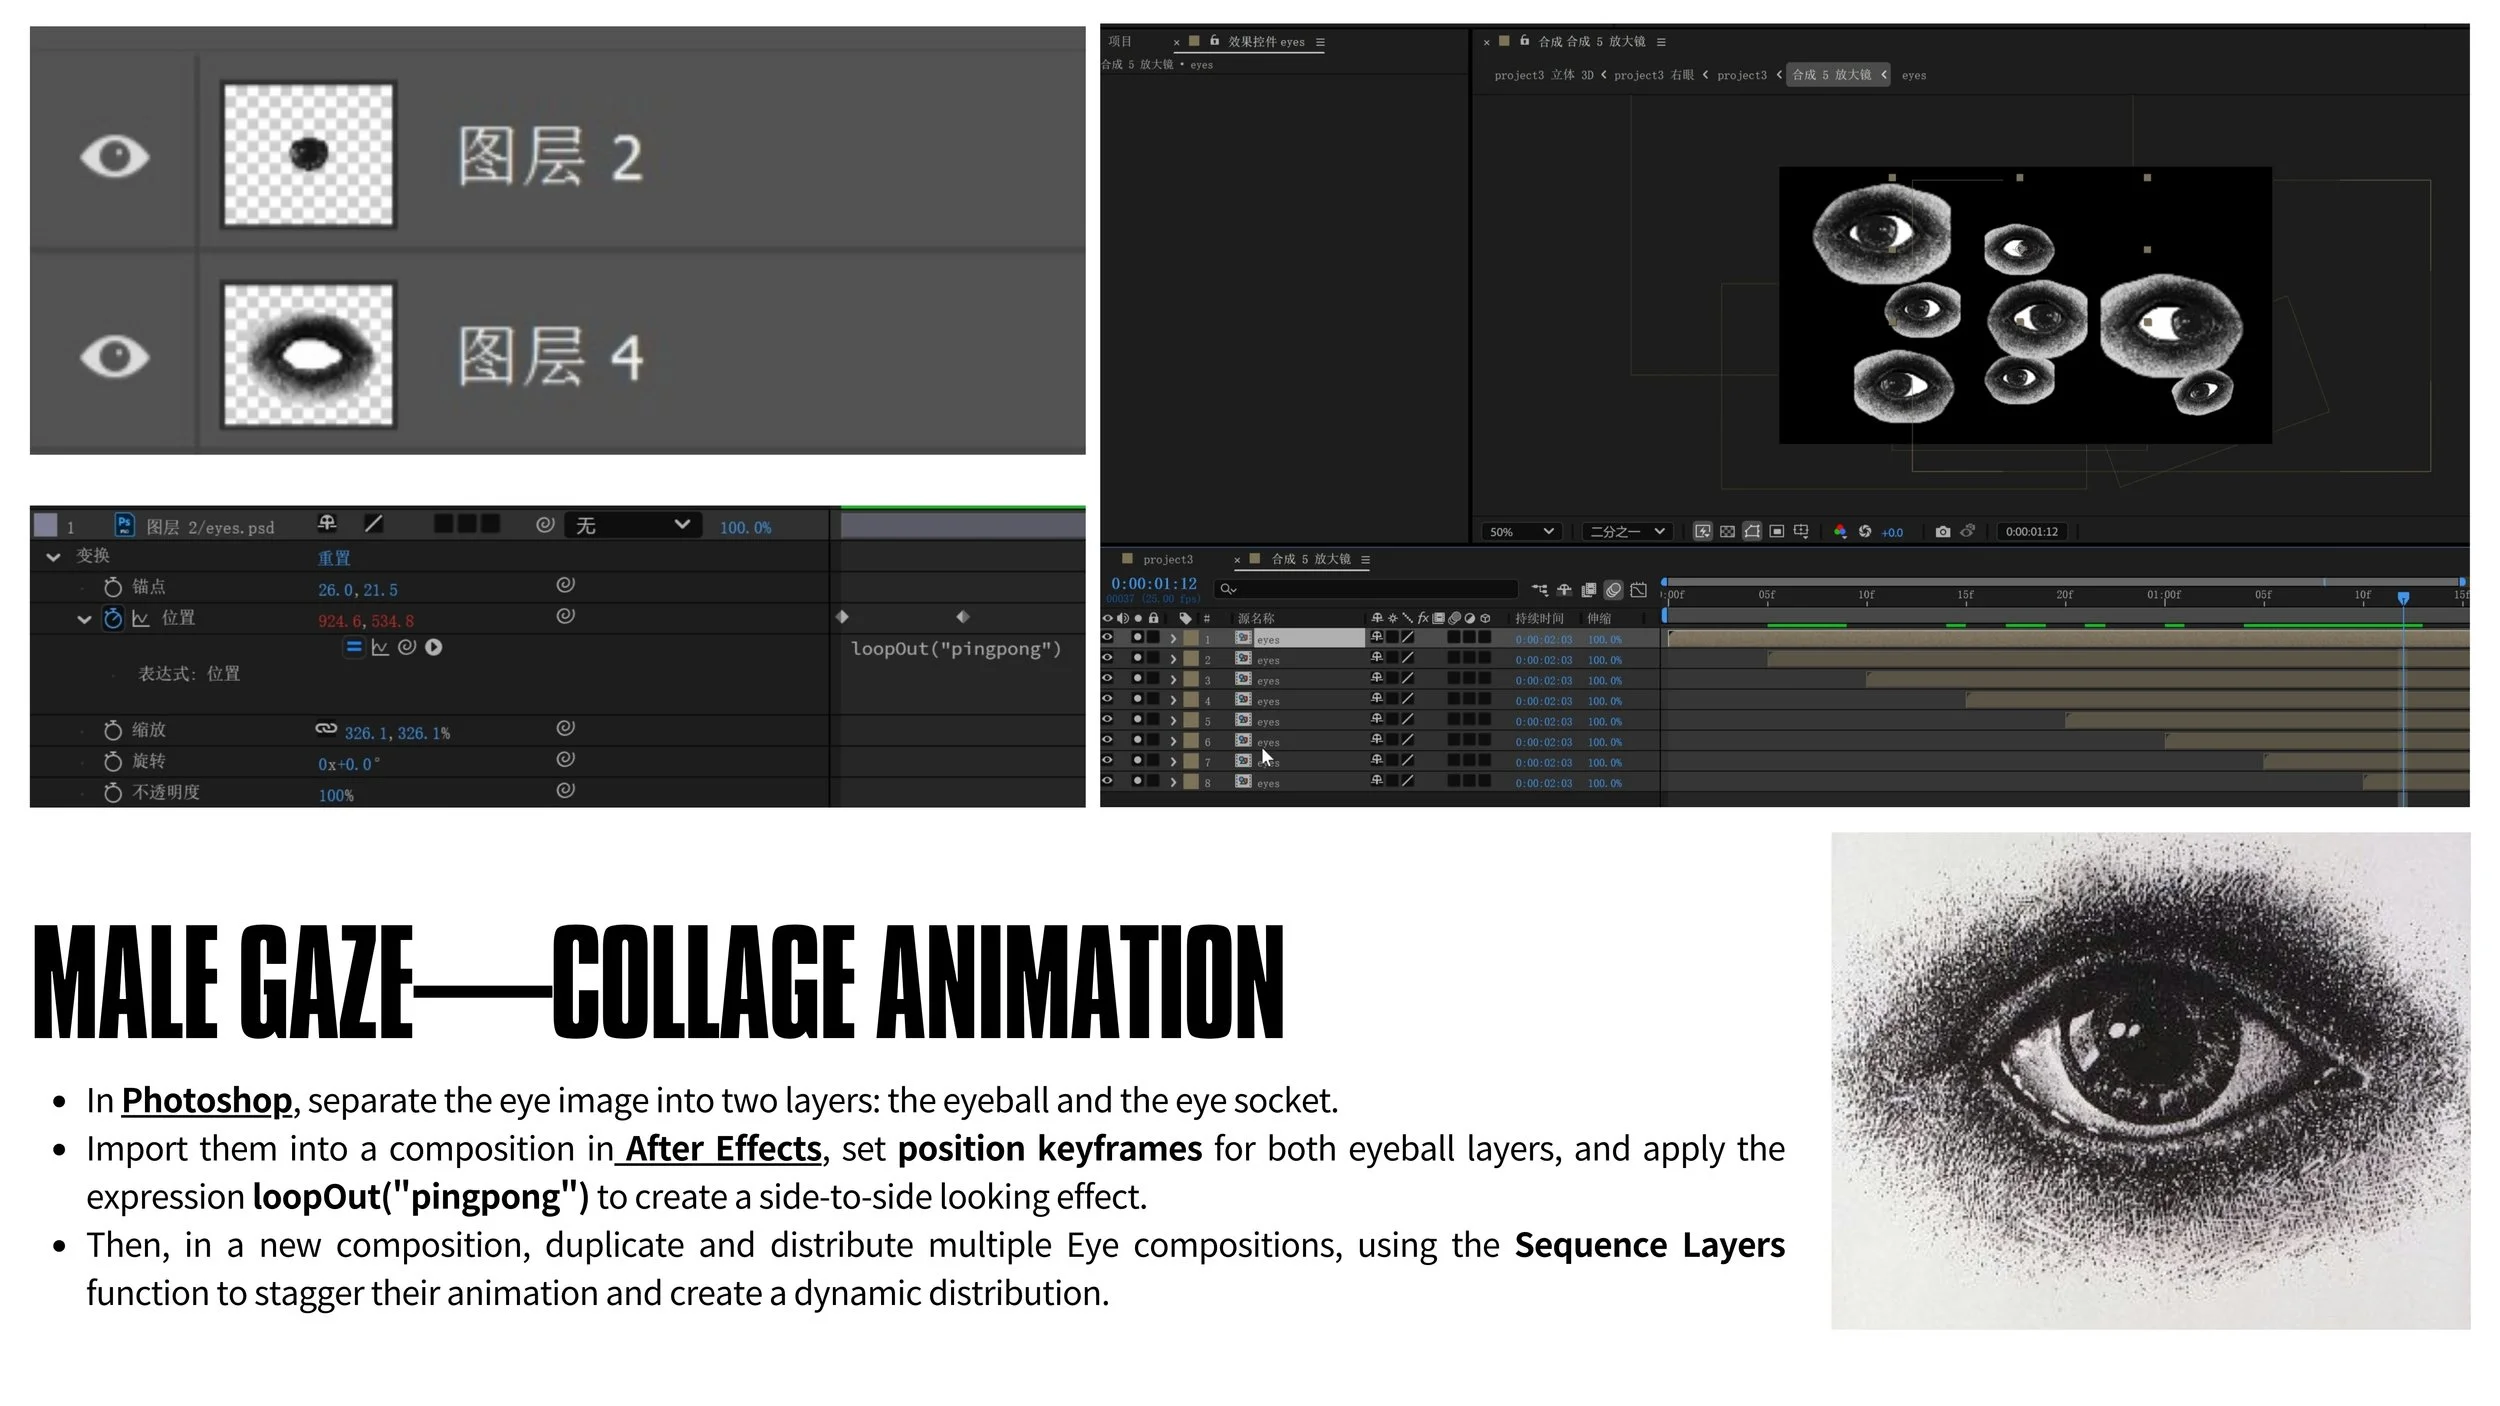
Task: Click 重置 to reset transform
Action: pyautogui.click(x=334, y=558)
